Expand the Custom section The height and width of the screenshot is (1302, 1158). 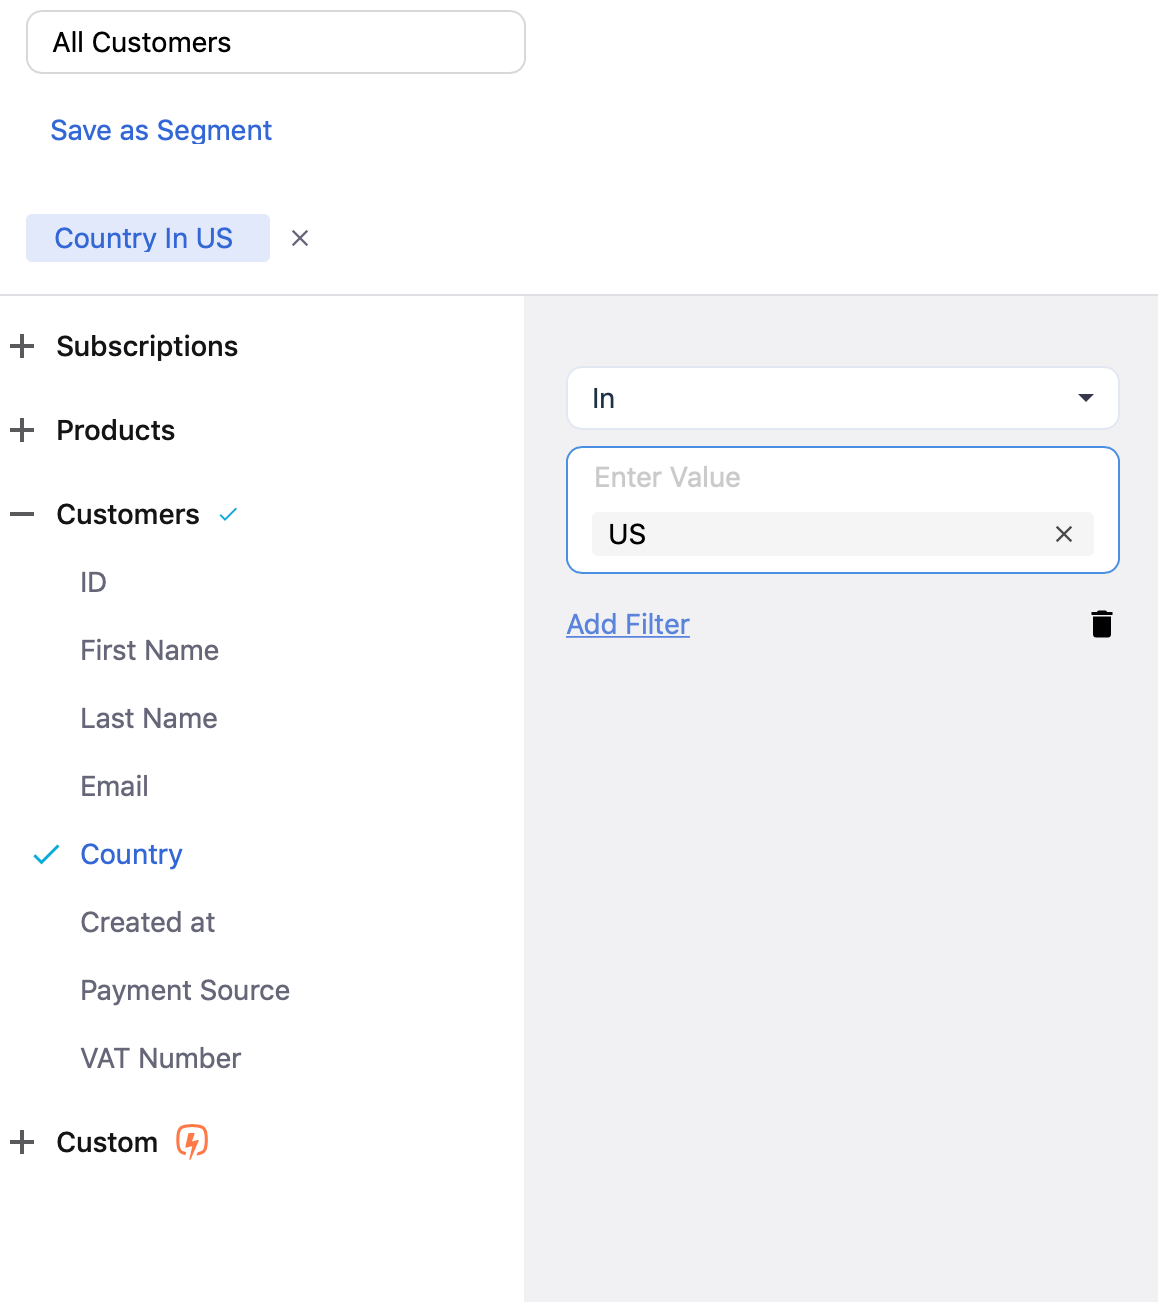click(22, 1142)
